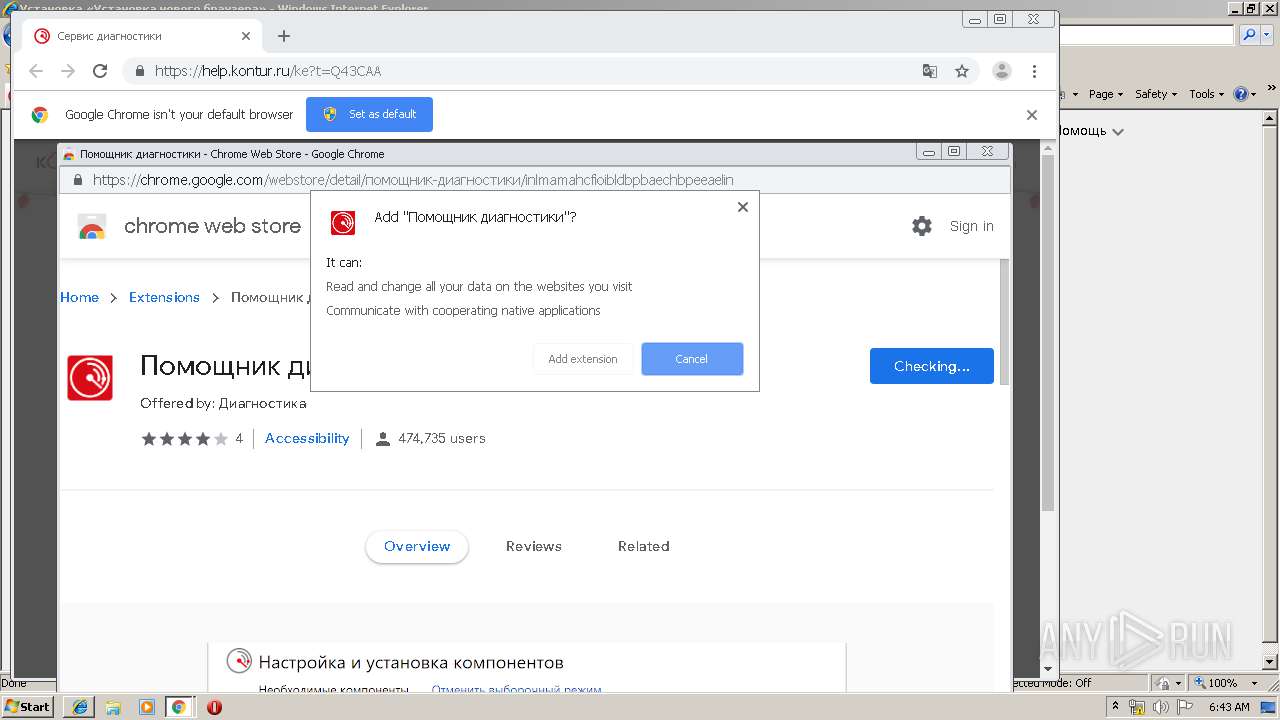The height and width of the screenshot is (720, 1280).
Task: Click the tray action center flag
Action: [1183, 707]
